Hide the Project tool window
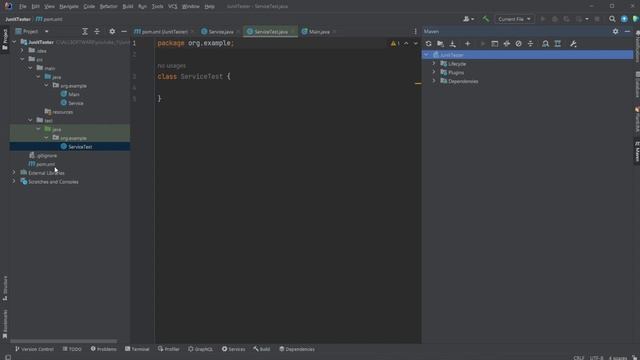Viewport: 640px width, 360px height. click(x=124, y=31)
